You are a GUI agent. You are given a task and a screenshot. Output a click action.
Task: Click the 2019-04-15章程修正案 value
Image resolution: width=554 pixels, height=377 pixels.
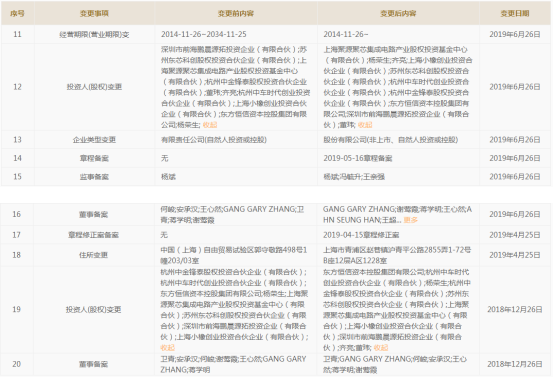[x=361, y=235]
